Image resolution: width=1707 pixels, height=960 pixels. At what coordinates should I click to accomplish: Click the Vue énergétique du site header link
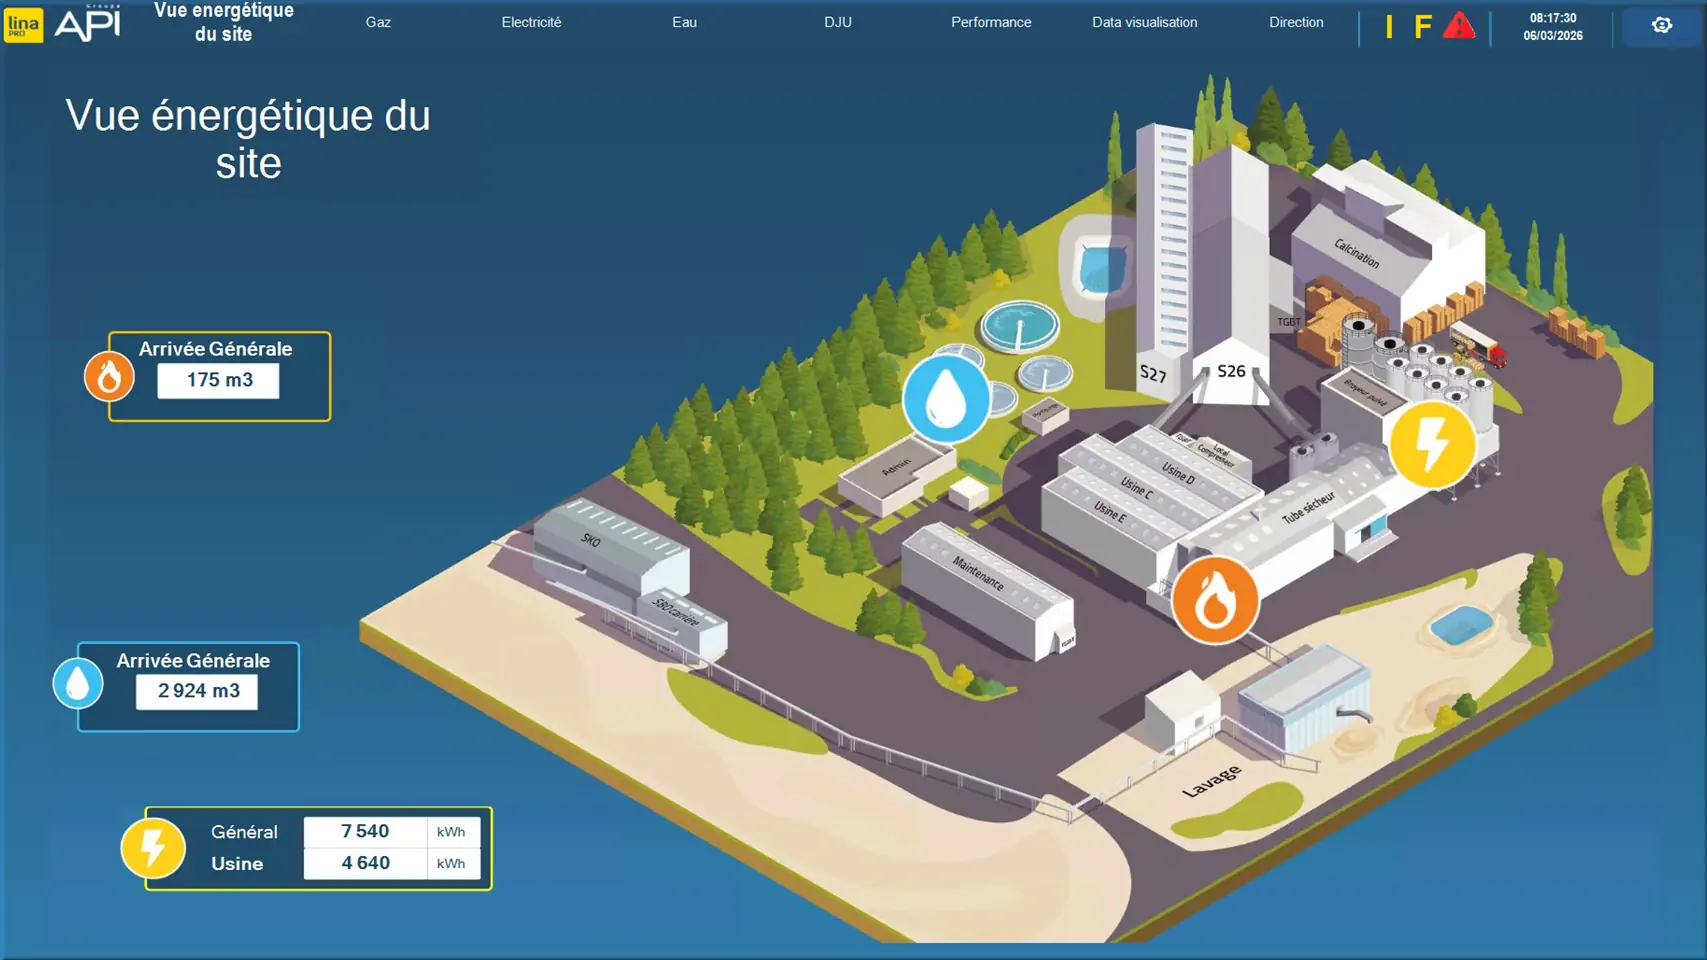tap(224, 22)
